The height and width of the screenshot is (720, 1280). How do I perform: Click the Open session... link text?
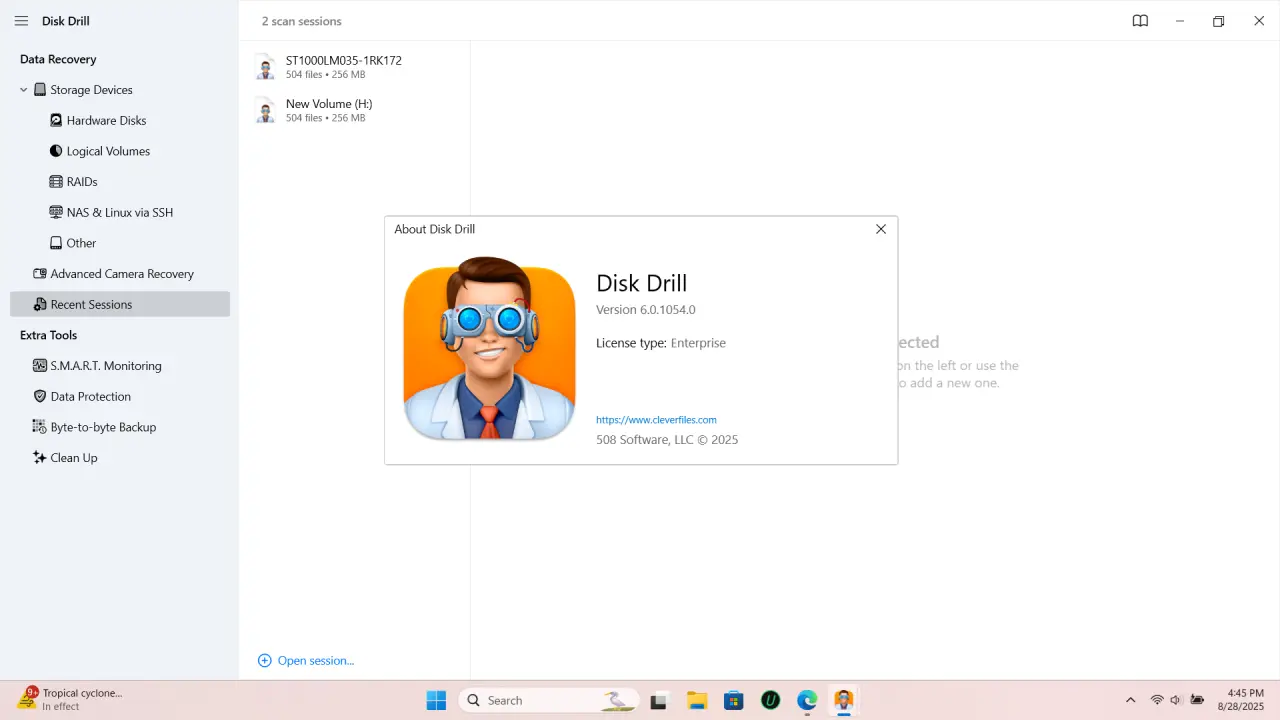316,661
